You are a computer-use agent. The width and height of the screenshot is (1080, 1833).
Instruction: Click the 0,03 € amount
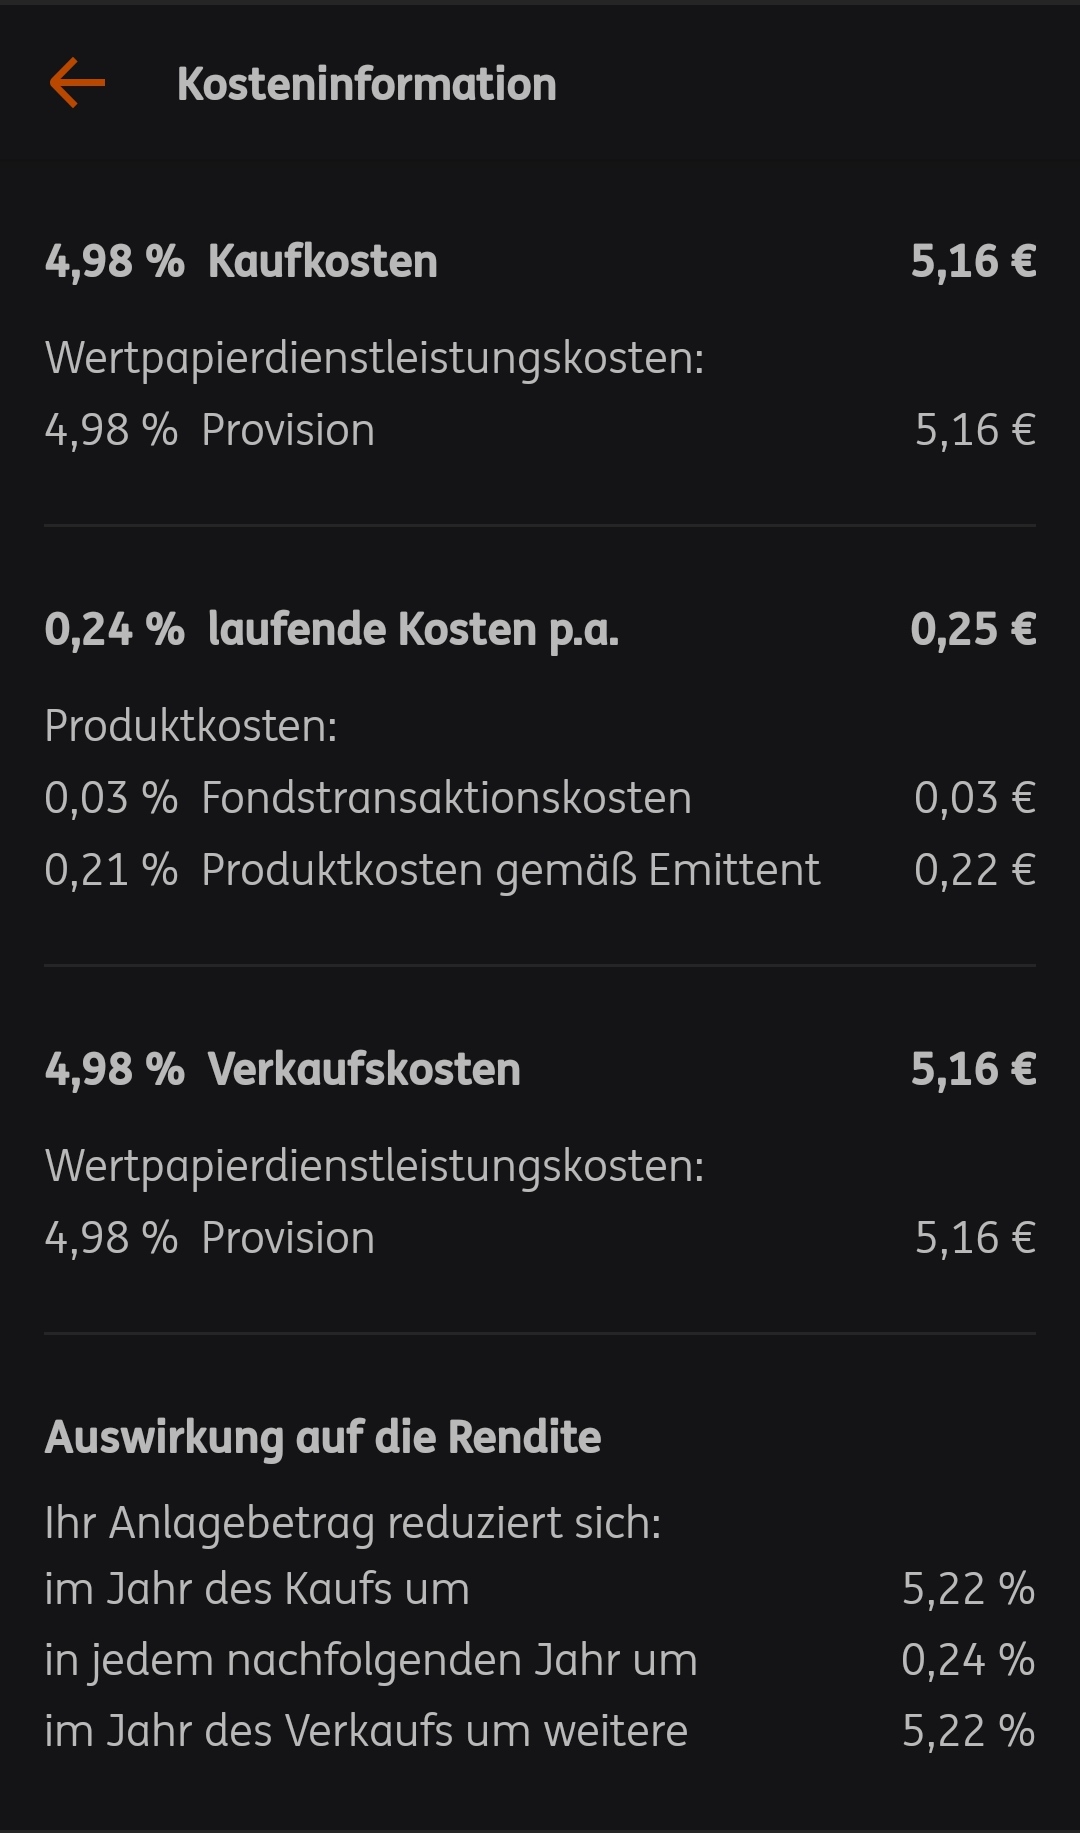tap(974, 798)
